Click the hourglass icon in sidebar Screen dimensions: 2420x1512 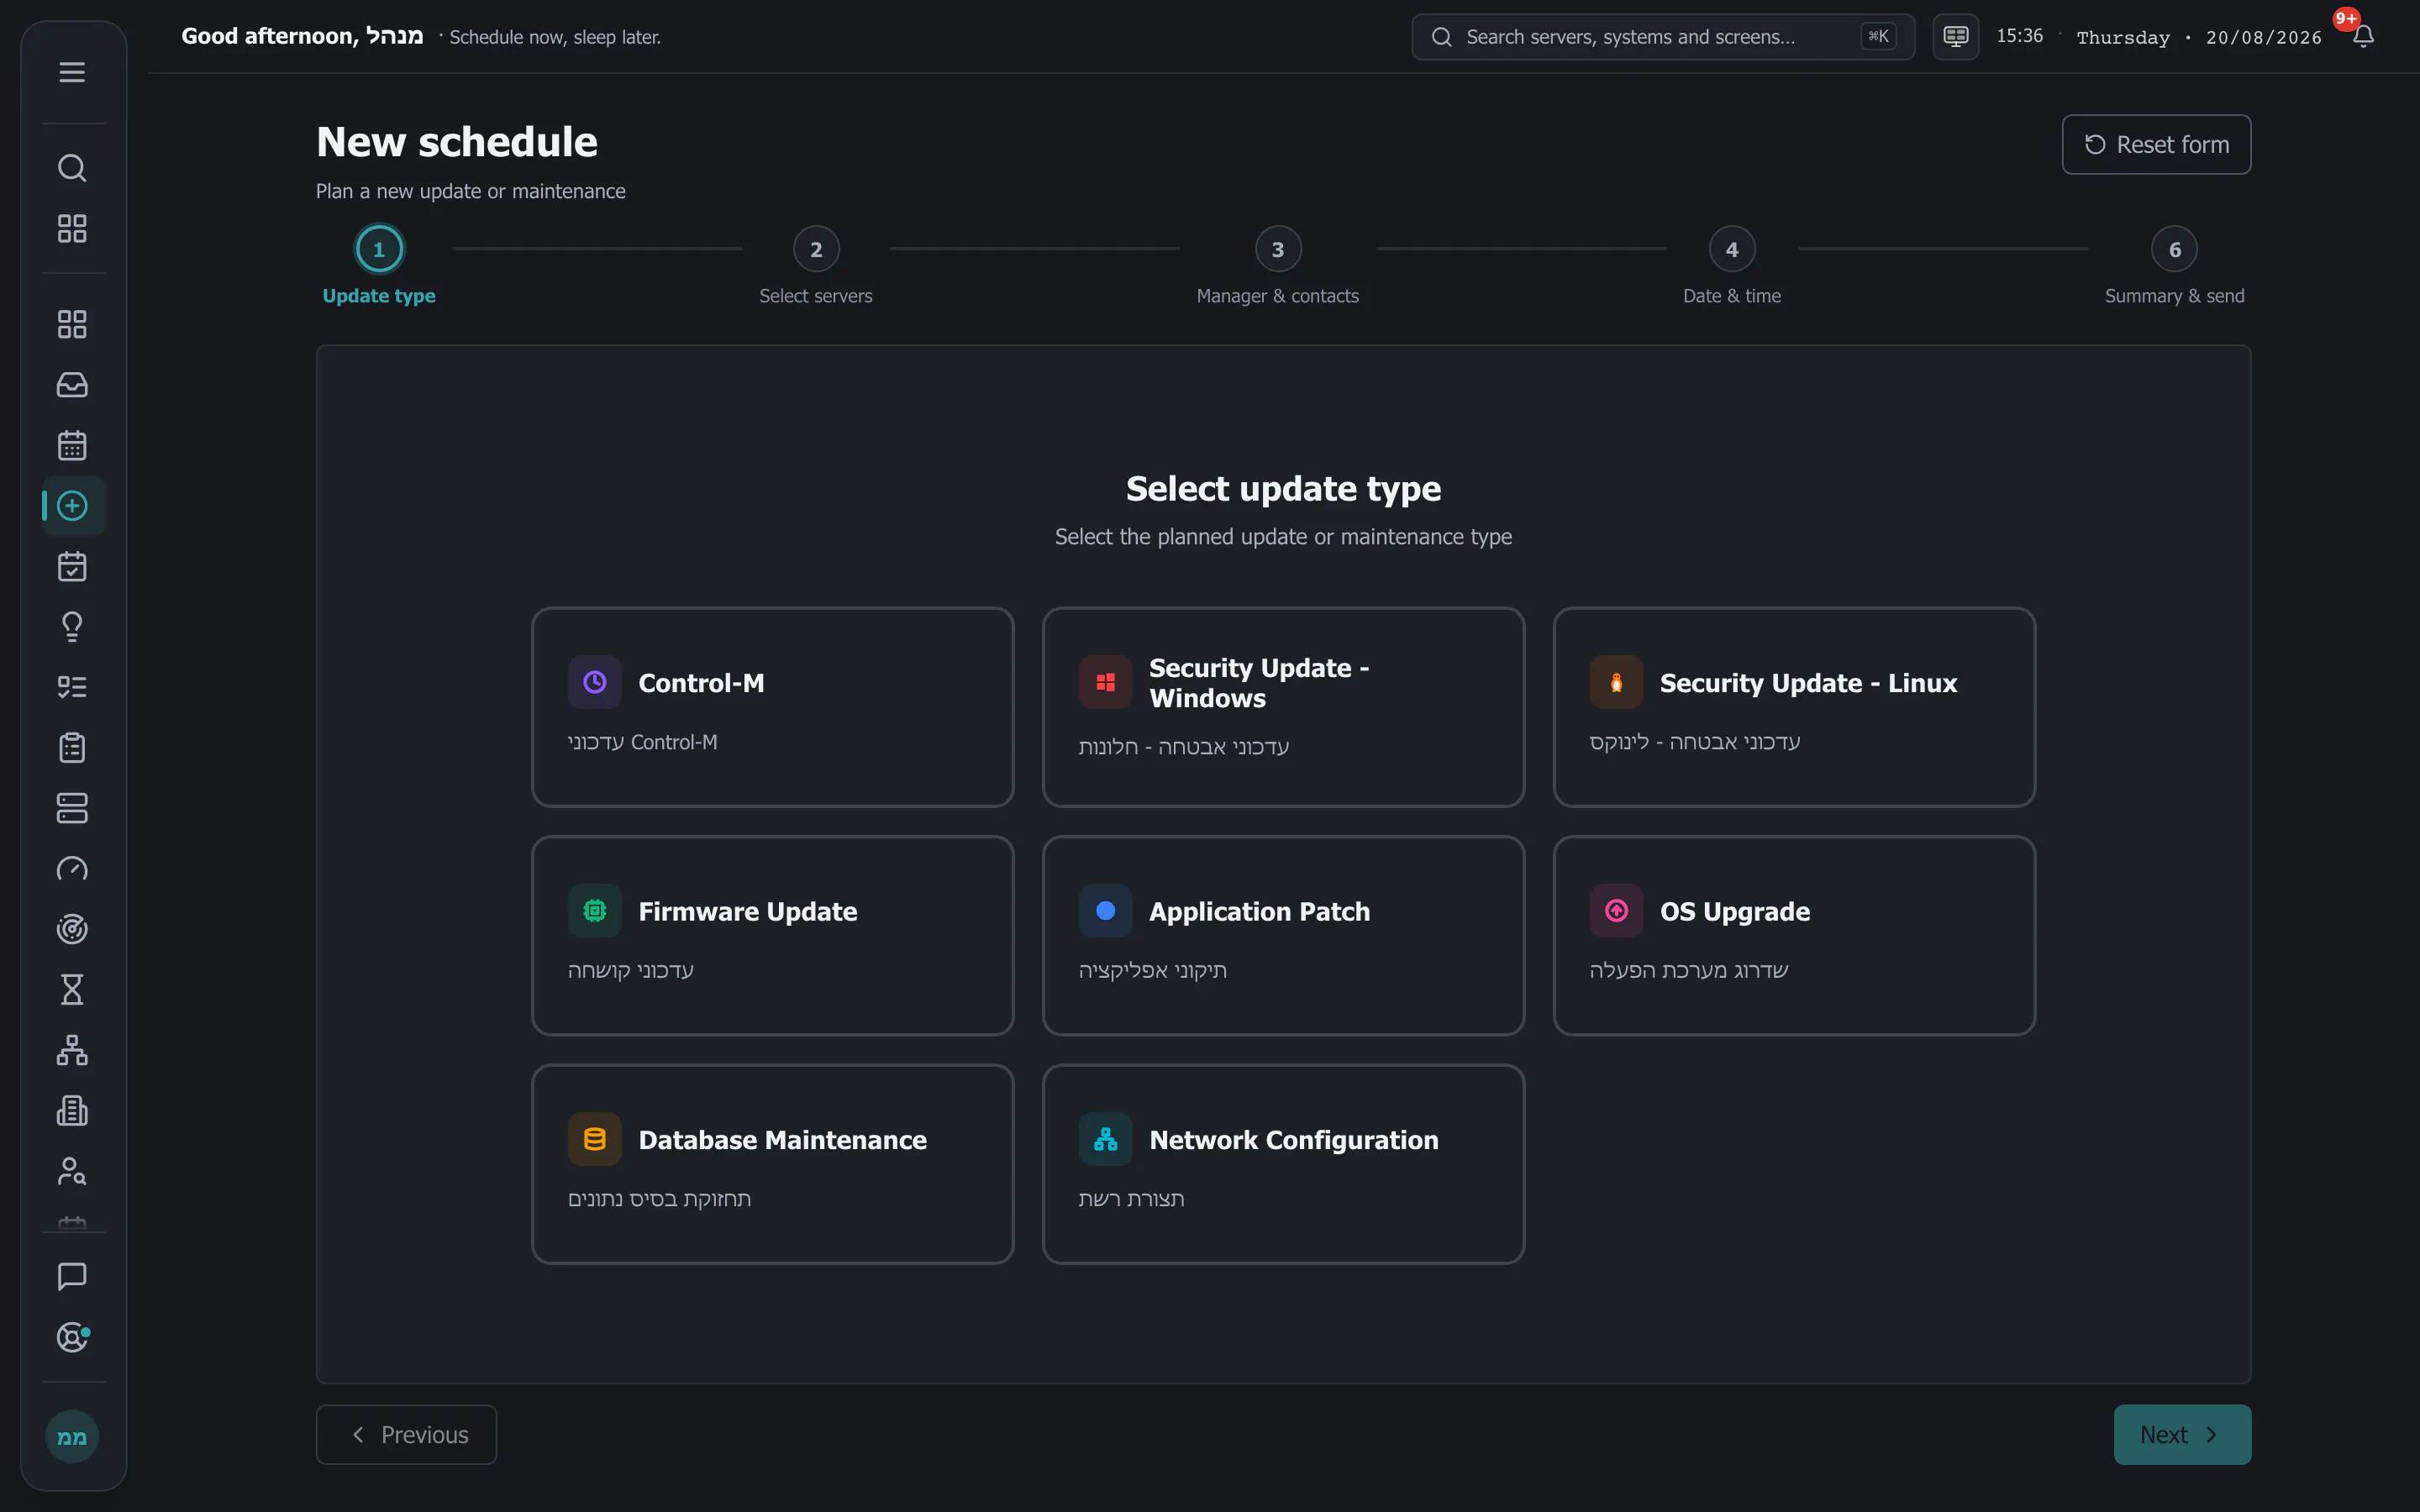click(x=72, y=990)
